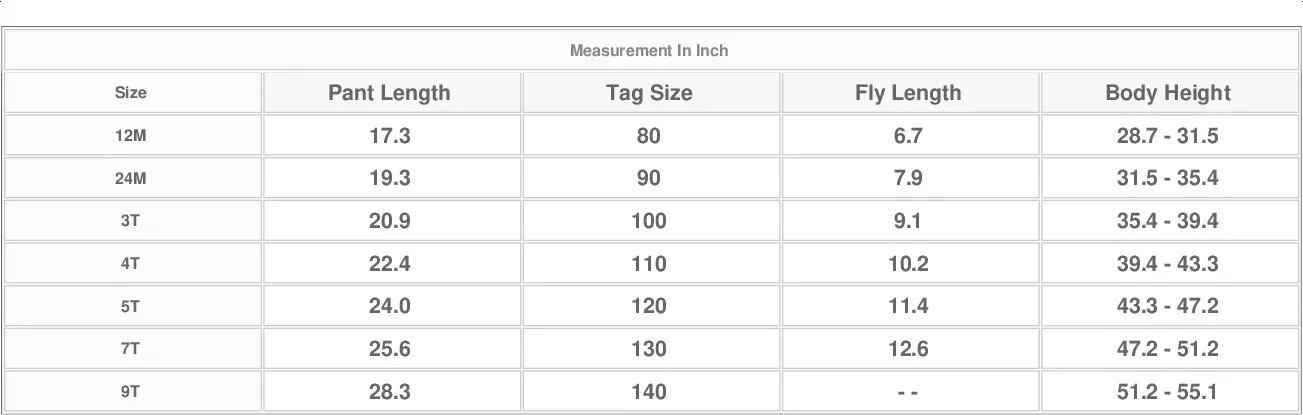The height and width of the screenshot is (415, 1303).
Task: Click the pant length value 17.3
Action: [x=389, y=136]
